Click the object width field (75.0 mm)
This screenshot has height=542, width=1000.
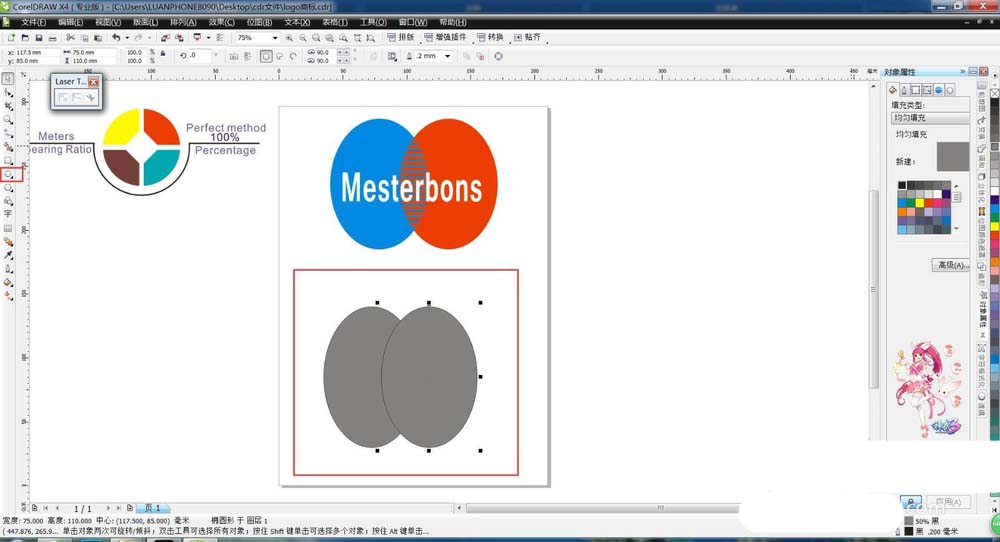(x=93, y=52)
